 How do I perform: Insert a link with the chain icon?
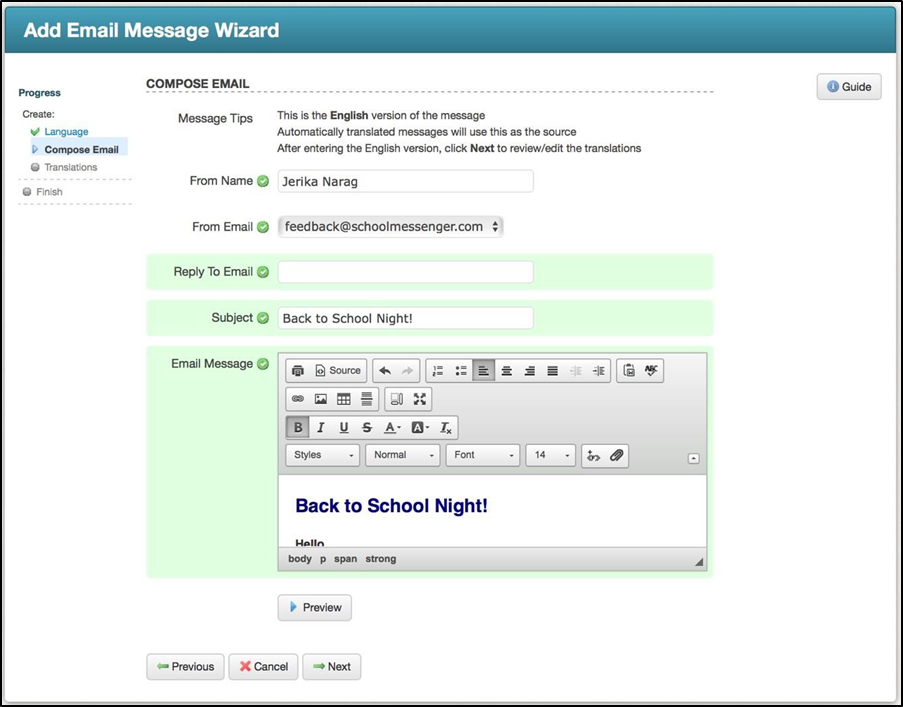(x=298, y=399)
